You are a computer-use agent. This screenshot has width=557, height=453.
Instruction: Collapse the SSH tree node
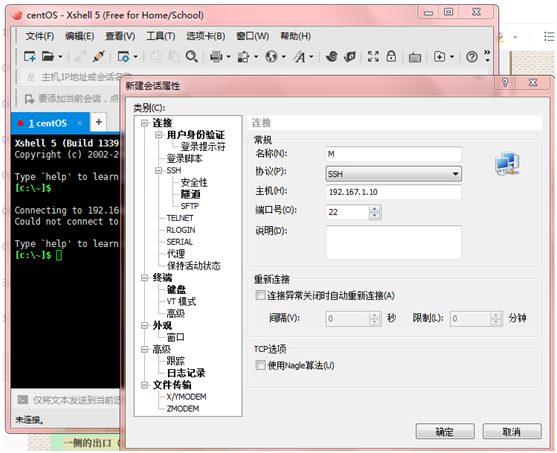(x=158, y=171)
